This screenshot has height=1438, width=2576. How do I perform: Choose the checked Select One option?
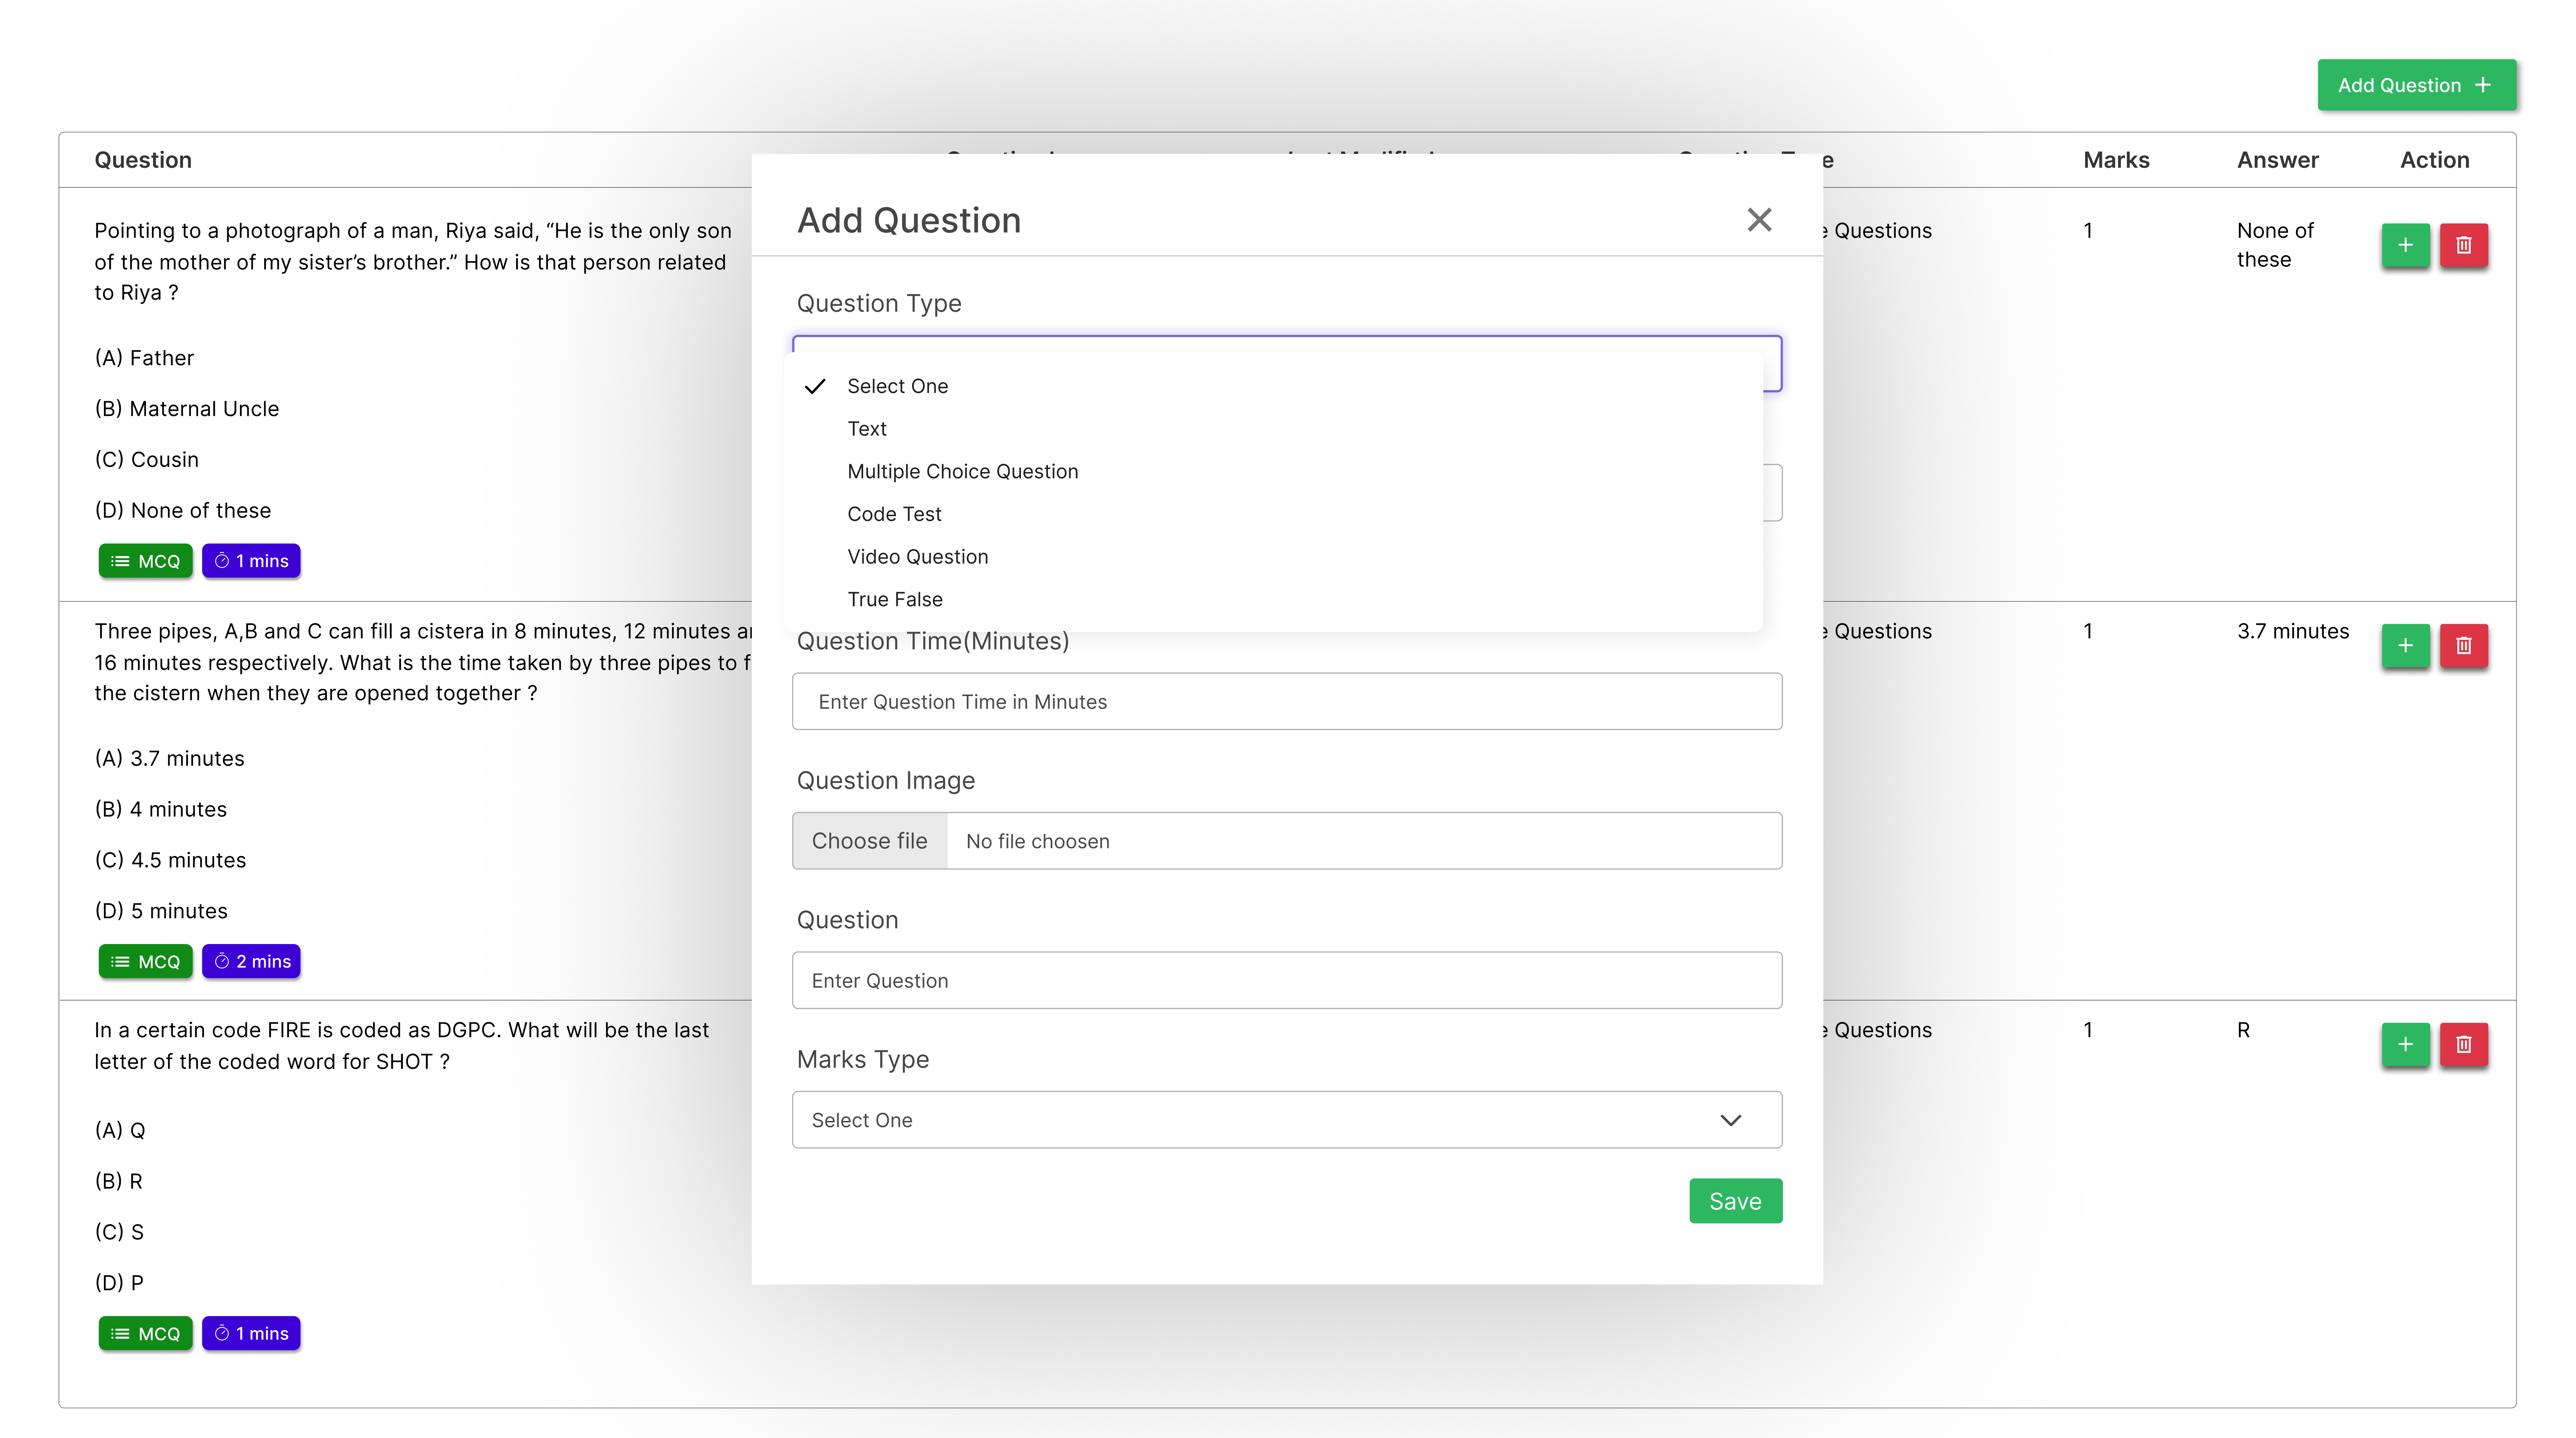click(x=897, y=386)
